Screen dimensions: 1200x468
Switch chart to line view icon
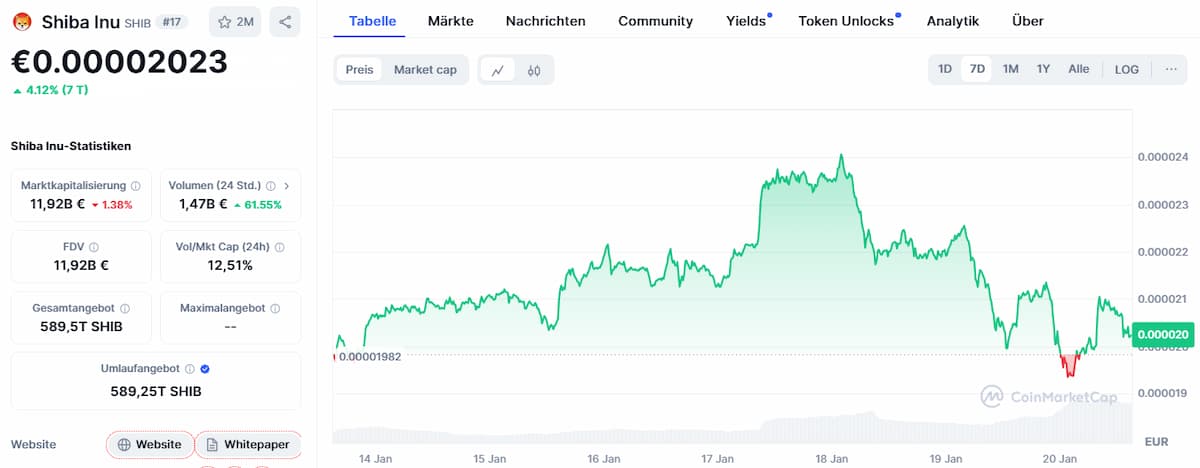pyautogui.click(x=497, y=70)
